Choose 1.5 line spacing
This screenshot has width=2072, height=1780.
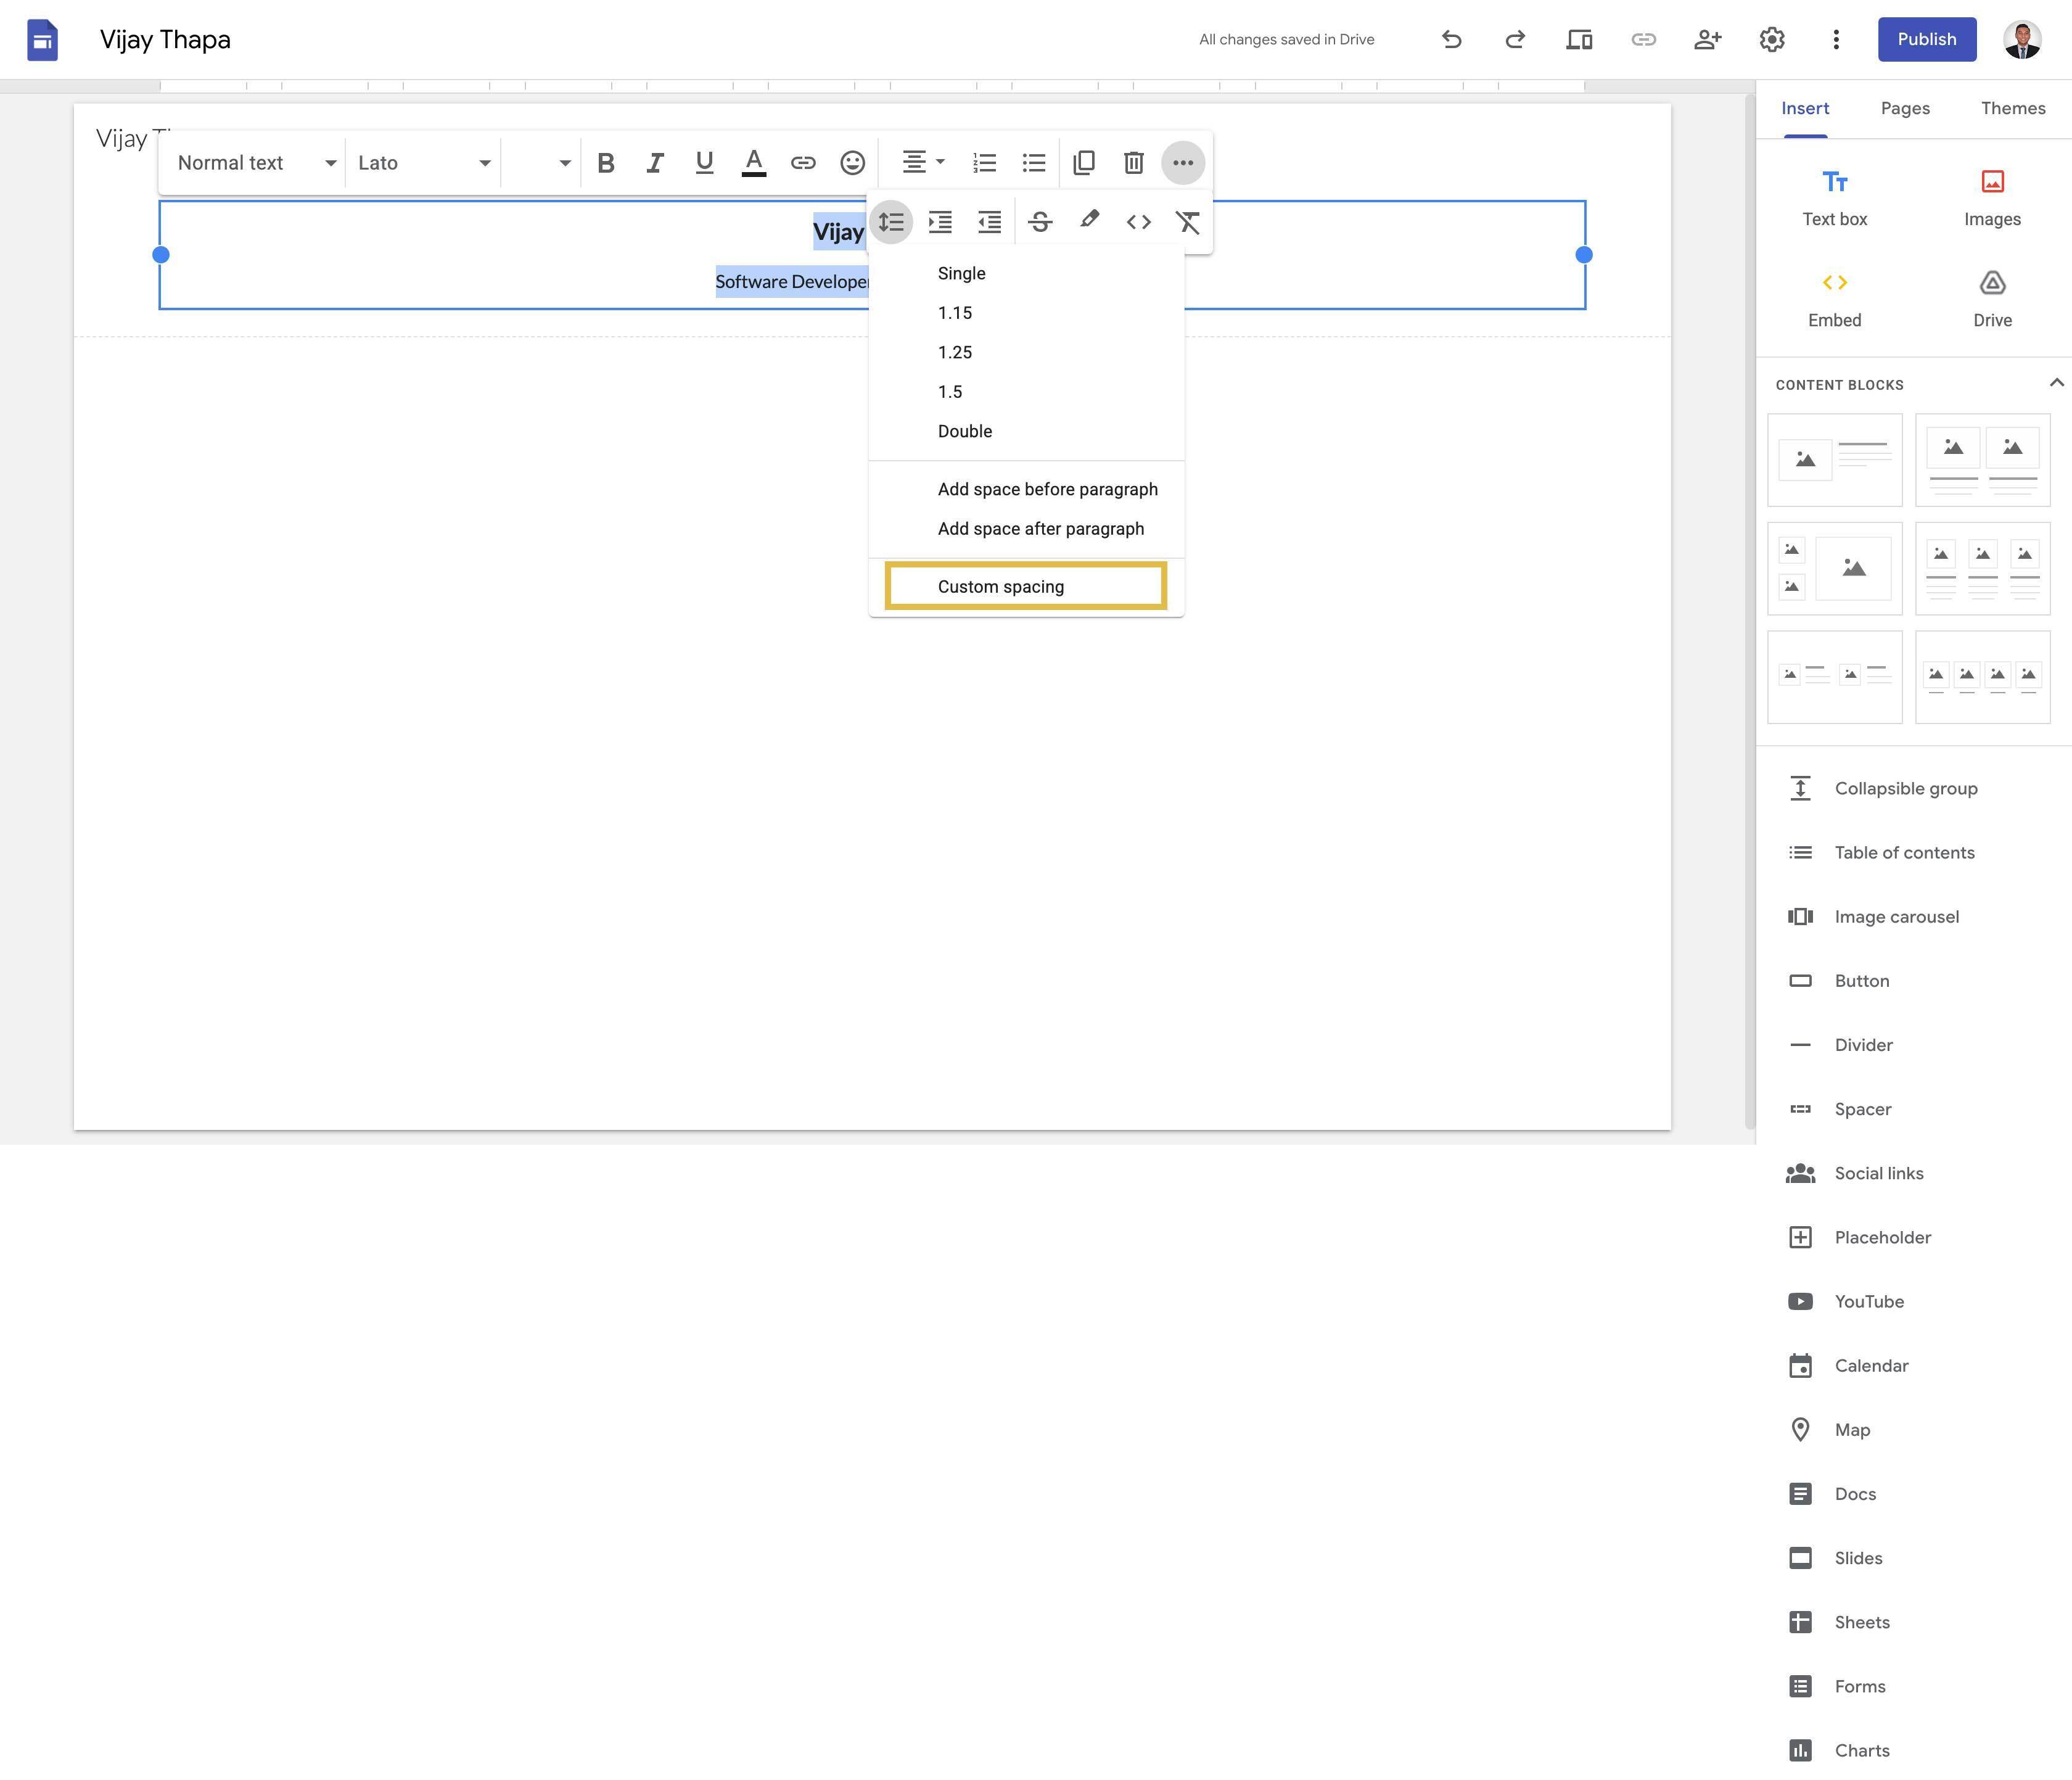tap(1026, 392)
